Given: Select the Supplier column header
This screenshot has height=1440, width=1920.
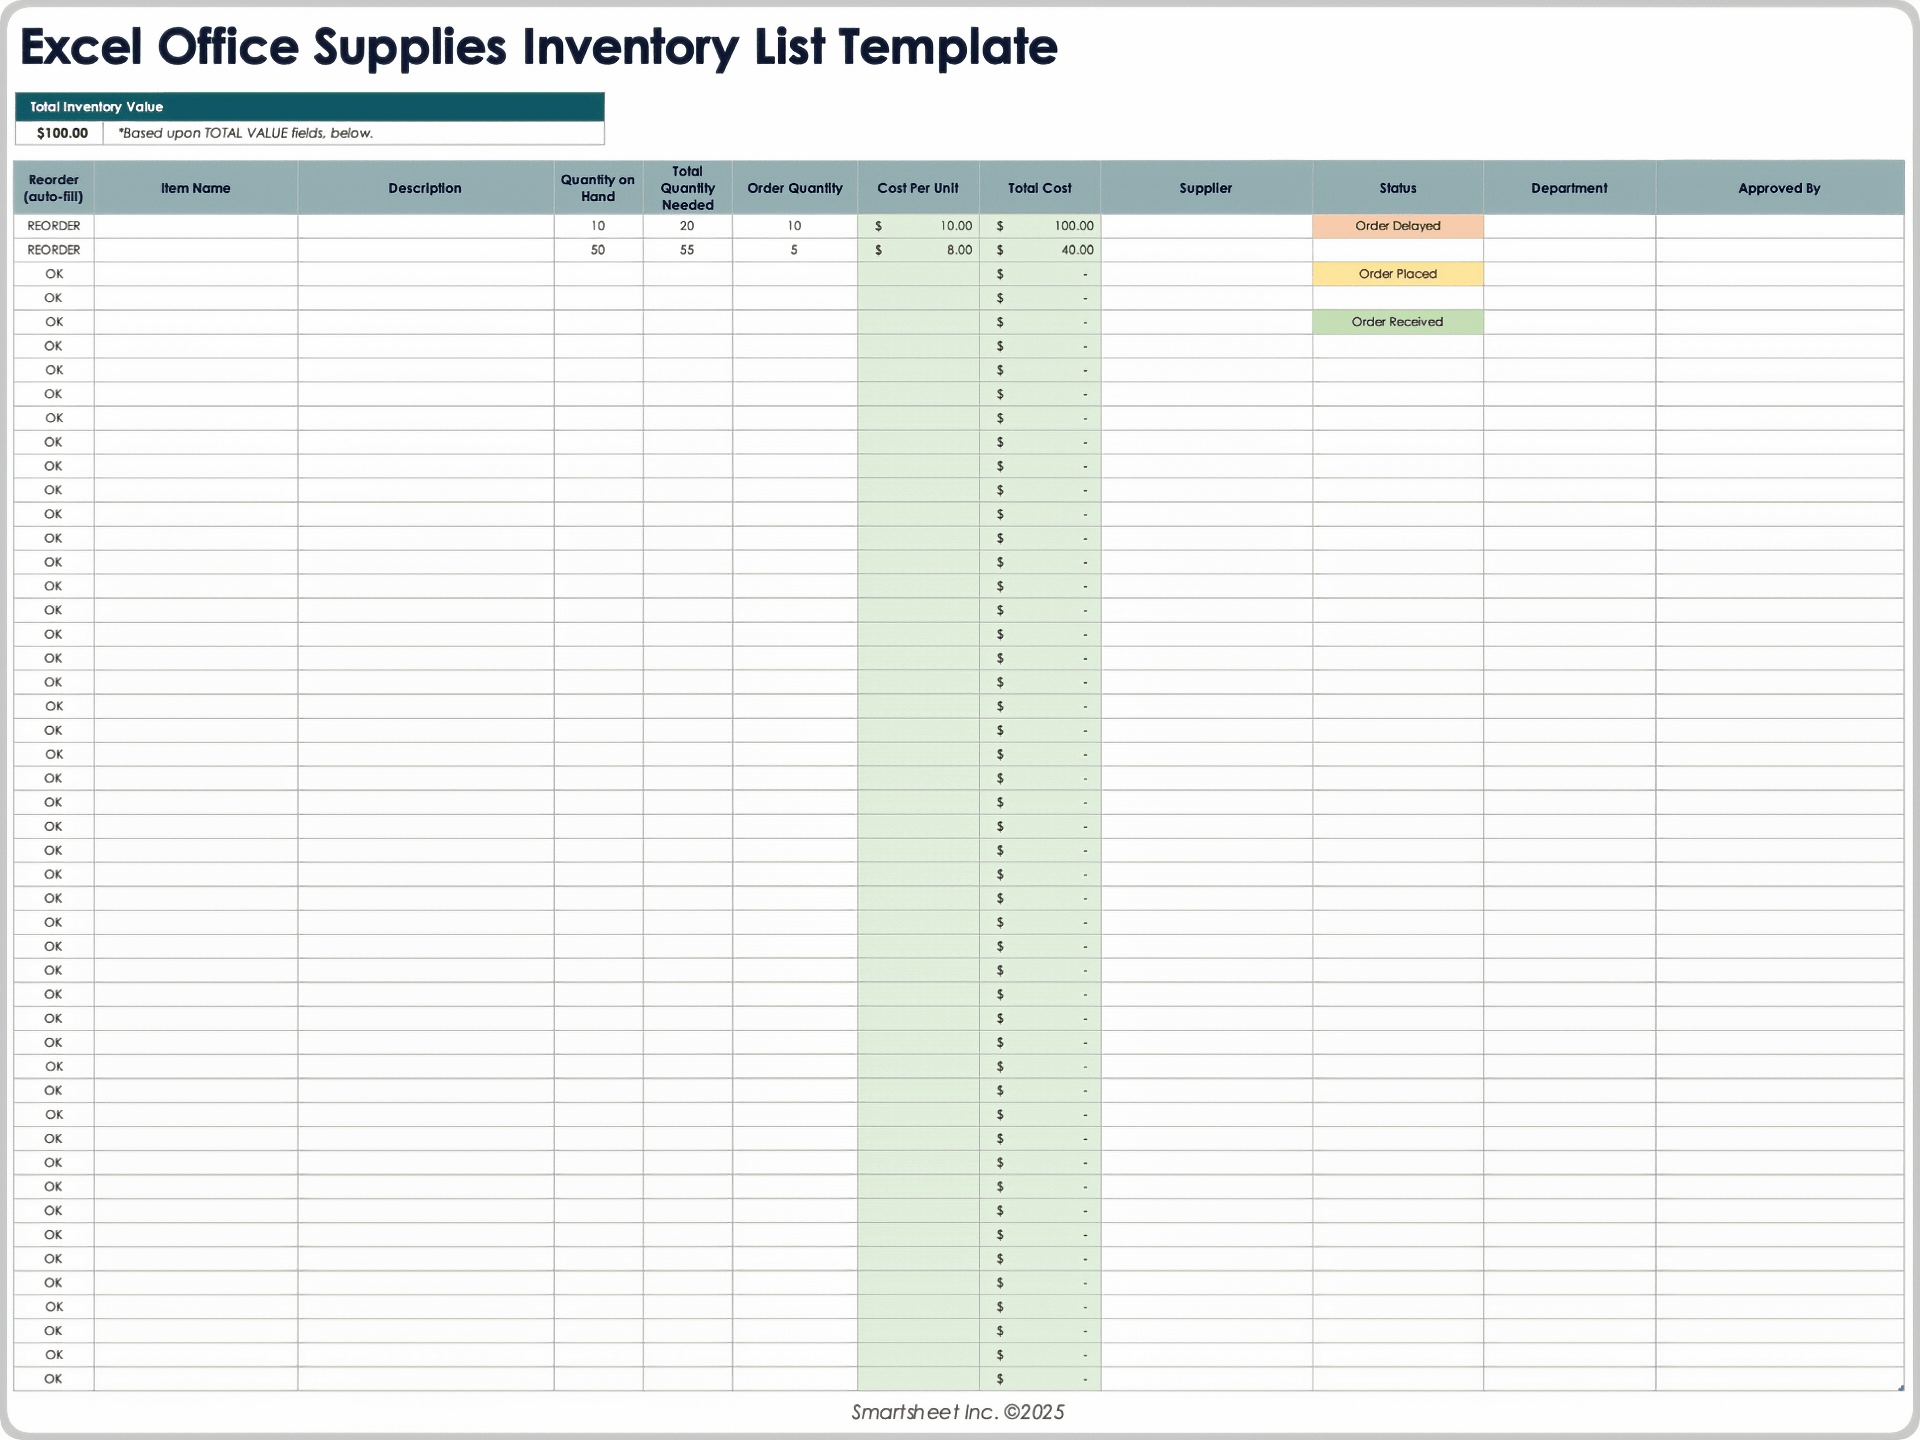Looking at the screenshot, I should tap(1205, 187).
